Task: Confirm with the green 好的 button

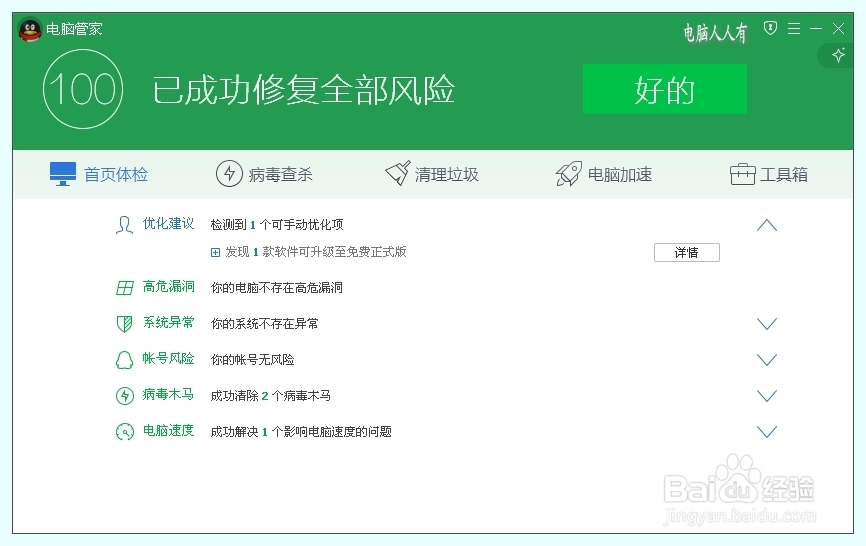Action: coord(665,89)
